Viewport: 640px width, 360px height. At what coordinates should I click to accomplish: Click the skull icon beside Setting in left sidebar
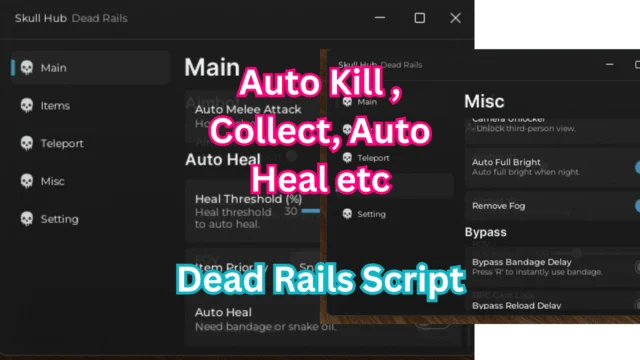click(x=27, y=219)
